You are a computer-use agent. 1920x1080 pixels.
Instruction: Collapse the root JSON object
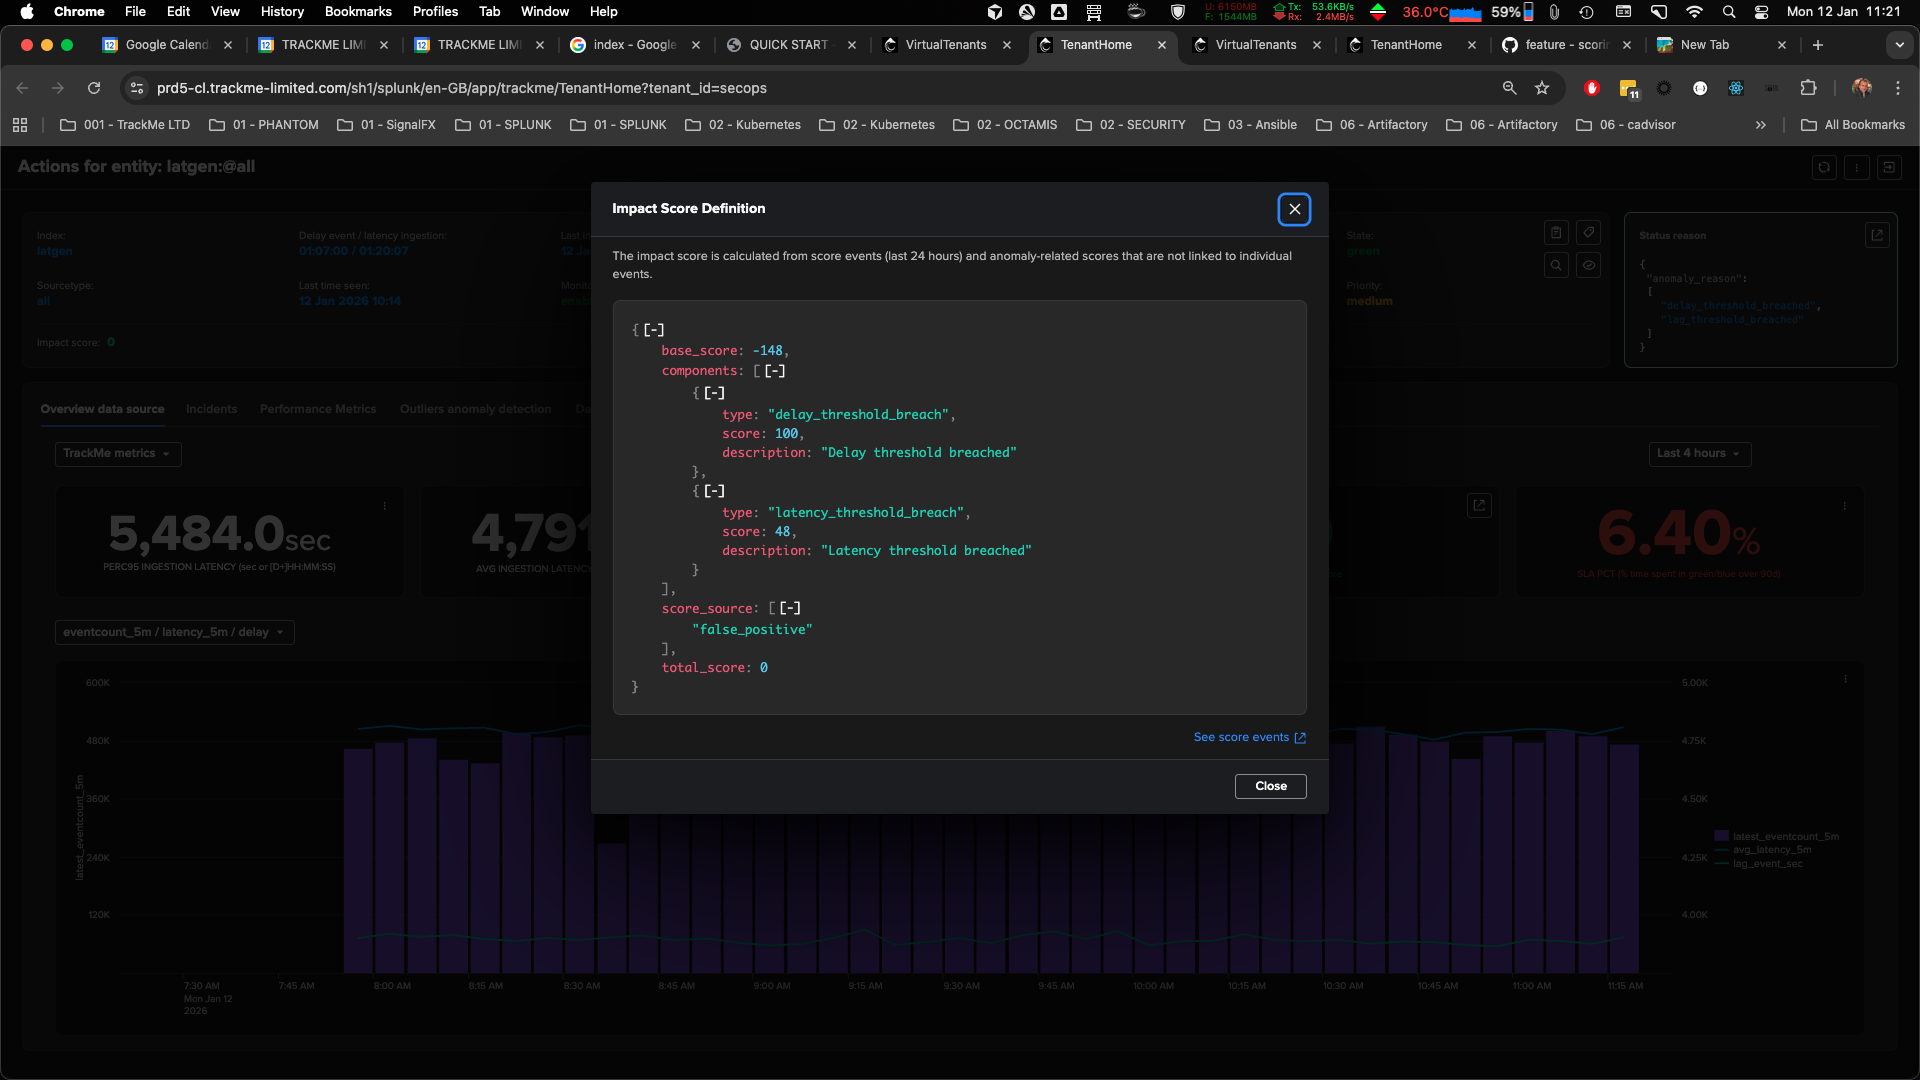coord(654,330)
